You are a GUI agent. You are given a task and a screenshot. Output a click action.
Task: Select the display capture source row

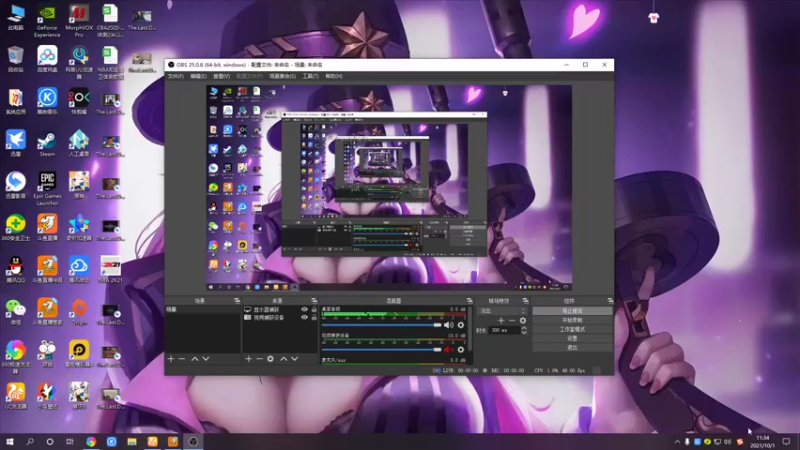click(280, 310)
